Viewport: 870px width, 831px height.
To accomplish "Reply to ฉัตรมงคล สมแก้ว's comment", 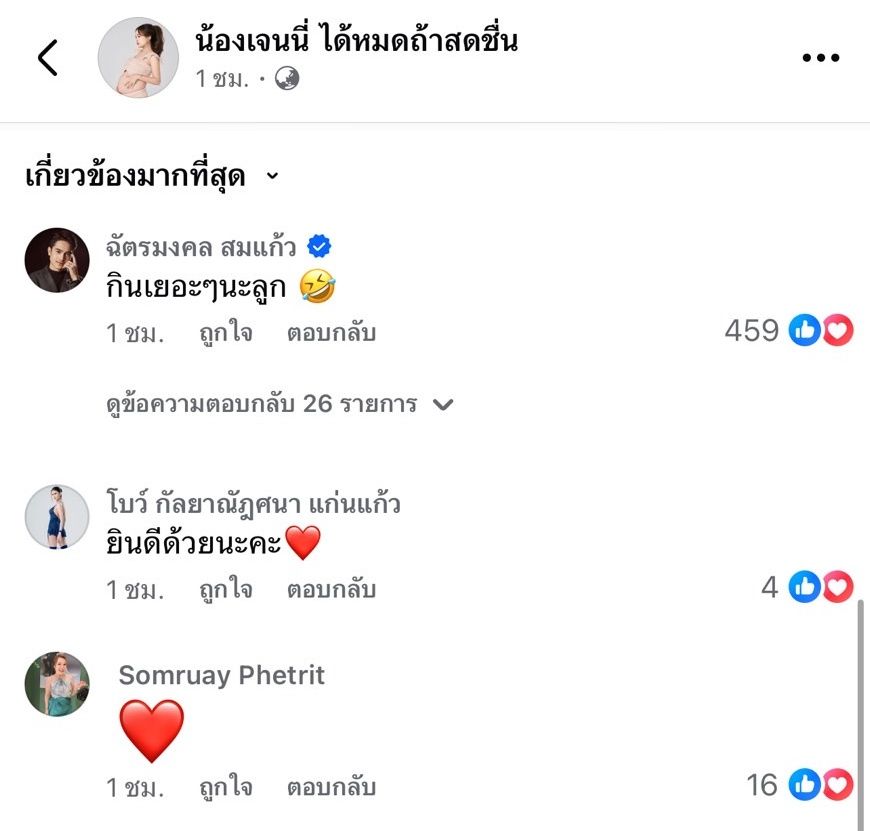I will pyautogui.click(x=331, y=333).
